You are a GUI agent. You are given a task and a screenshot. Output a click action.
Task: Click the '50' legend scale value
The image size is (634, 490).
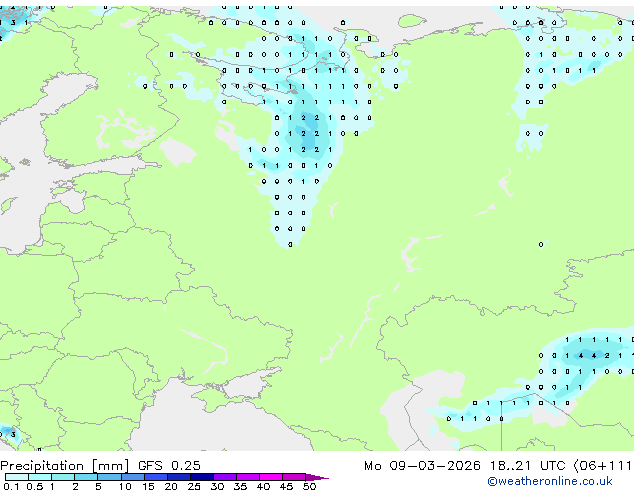pyautogui.click(x=310, y=486)
